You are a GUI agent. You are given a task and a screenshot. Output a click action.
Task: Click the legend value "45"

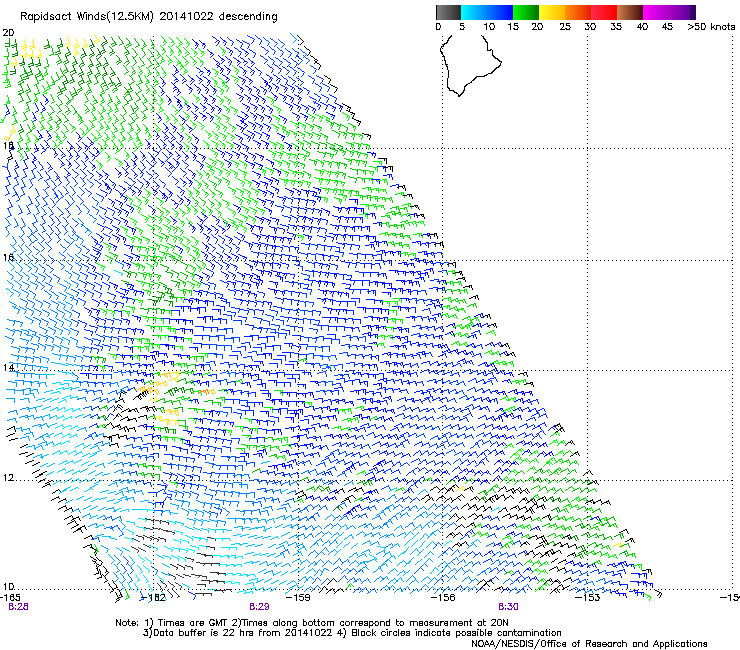(667, 27)
